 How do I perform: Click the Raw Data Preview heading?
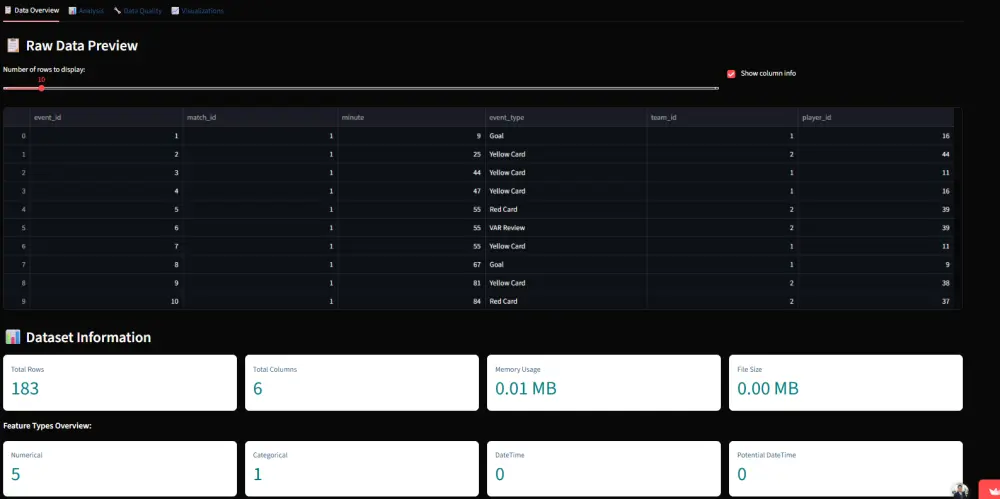coord(82,46)
